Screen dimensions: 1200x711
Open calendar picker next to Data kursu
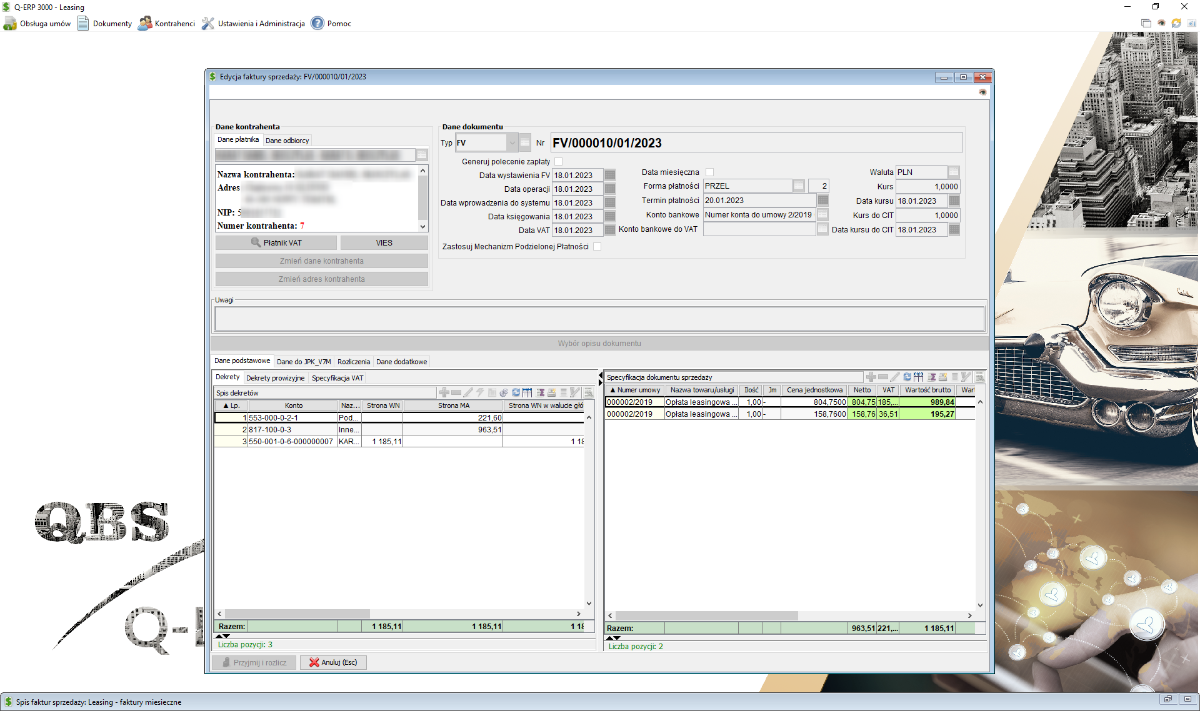click(x=954, y=200)
